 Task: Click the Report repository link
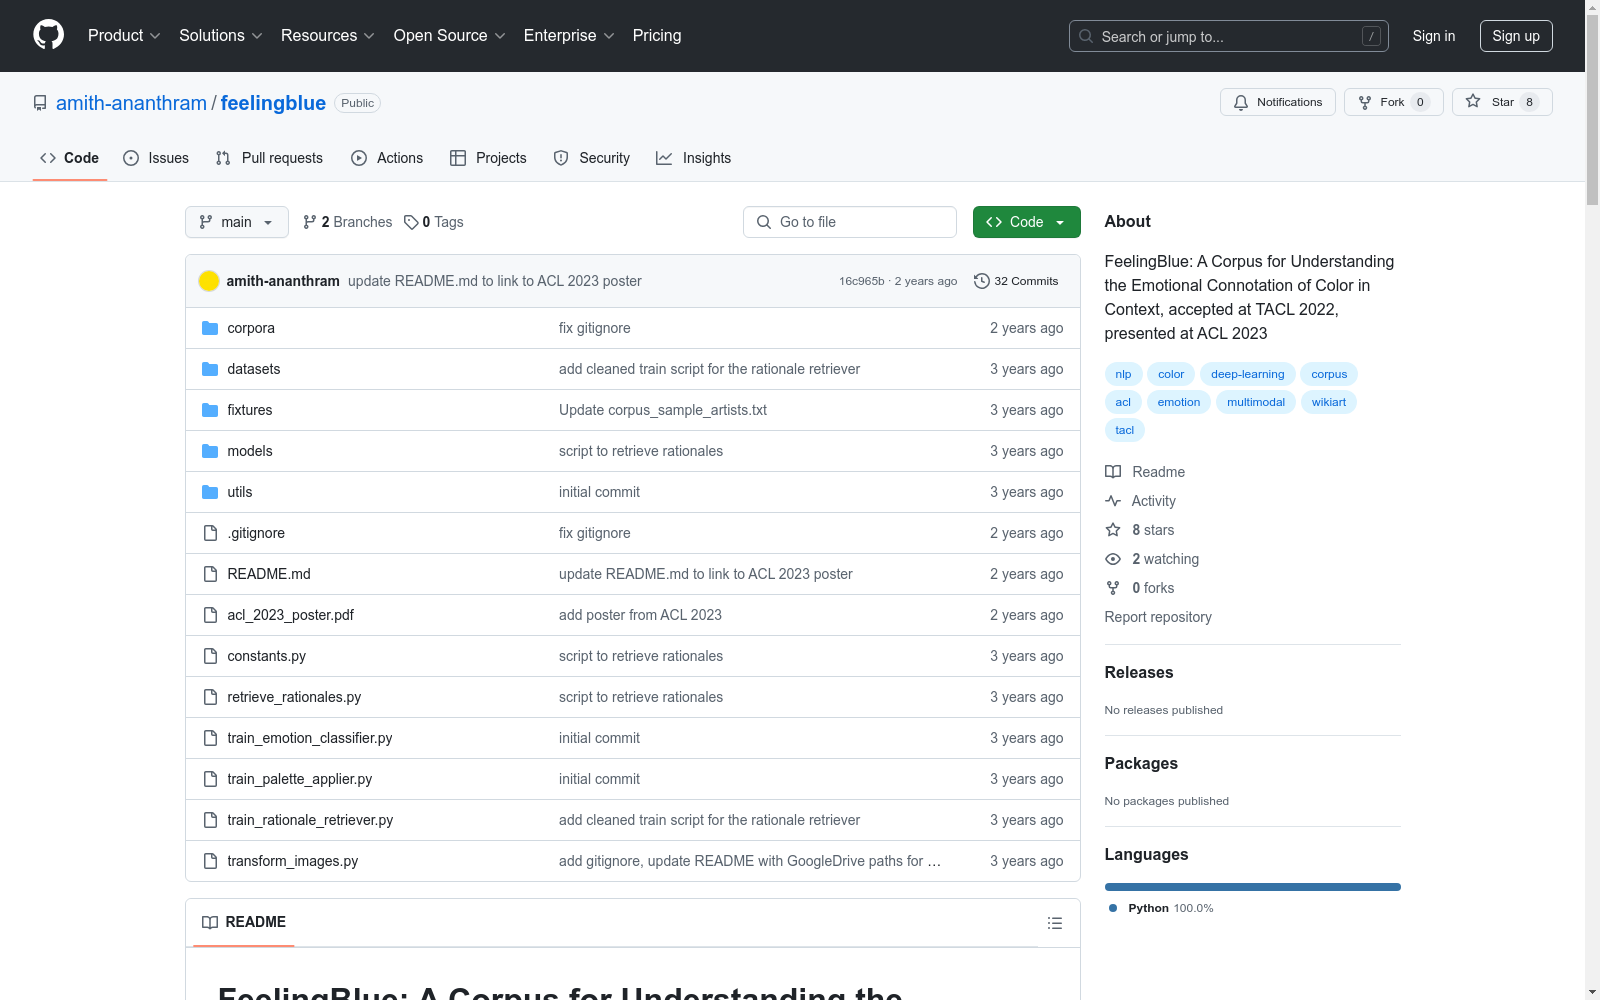tap(1158, 617)
